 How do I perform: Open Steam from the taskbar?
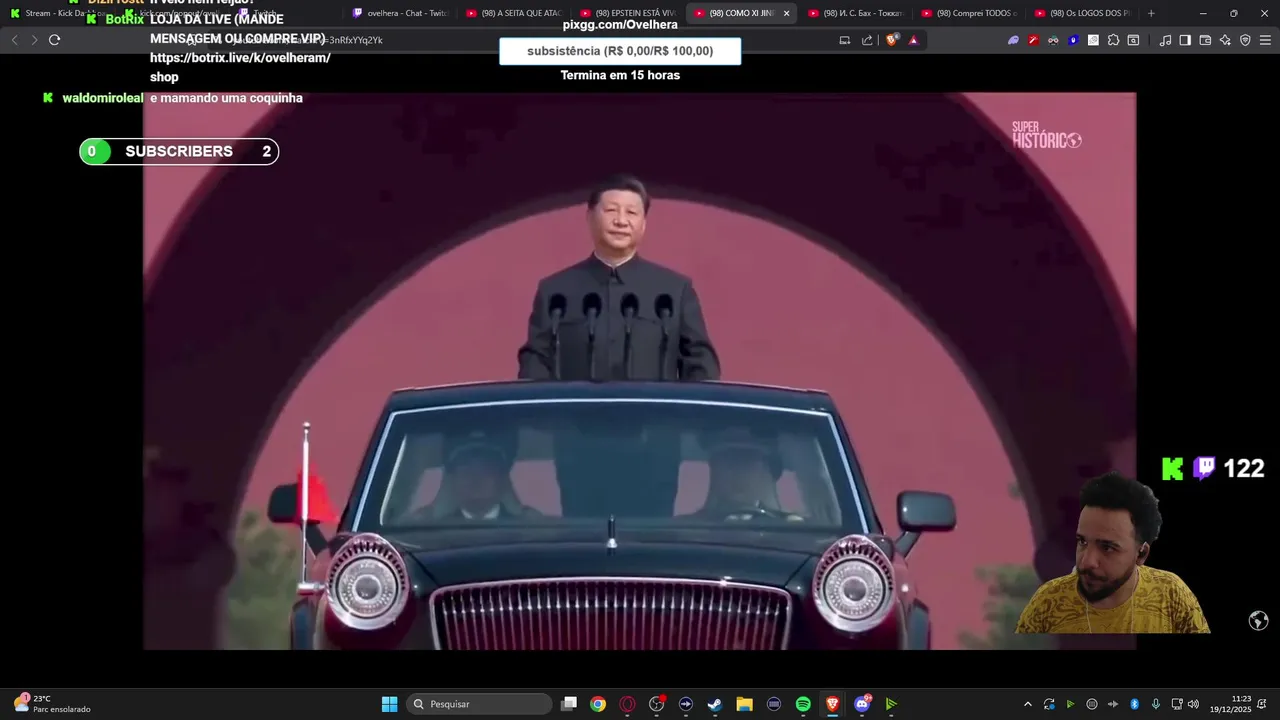[715, 704]
